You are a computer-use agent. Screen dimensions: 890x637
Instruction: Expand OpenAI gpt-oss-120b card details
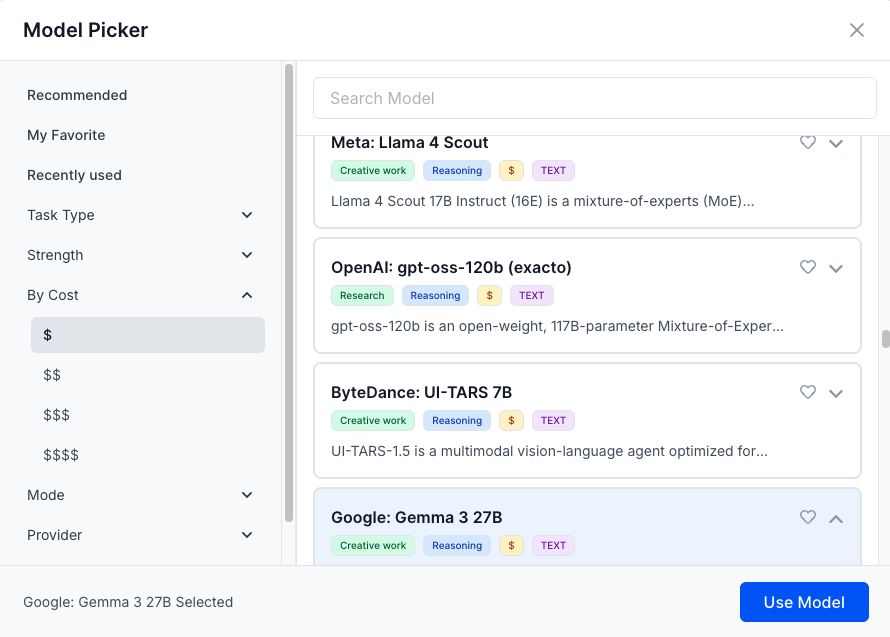837,268
